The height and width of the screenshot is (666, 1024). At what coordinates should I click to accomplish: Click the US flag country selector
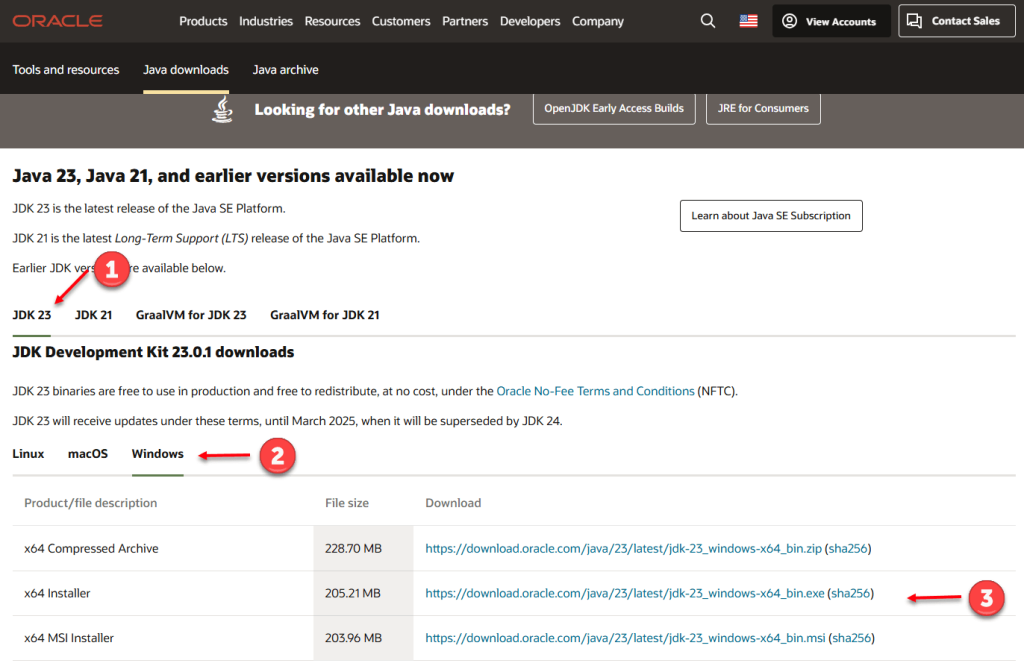748,21
